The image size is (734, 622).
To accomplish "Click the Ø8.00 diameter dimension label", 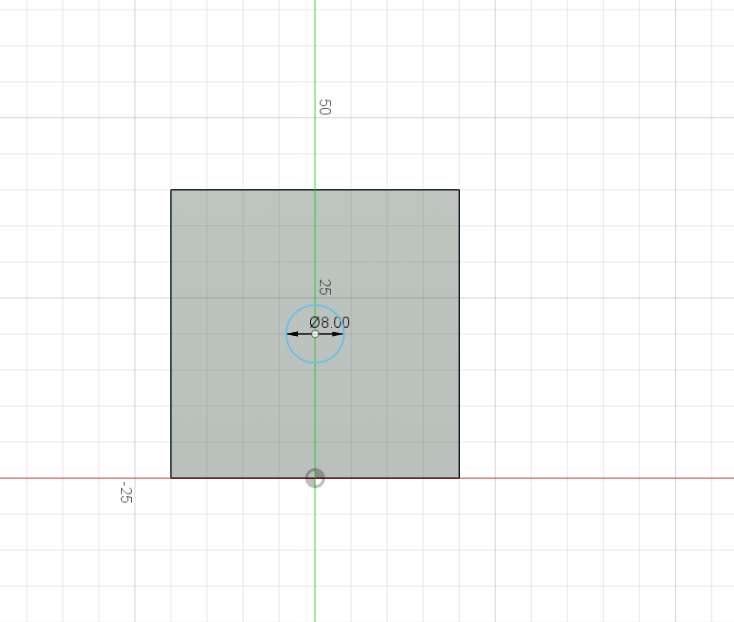I will click(330, 322).
